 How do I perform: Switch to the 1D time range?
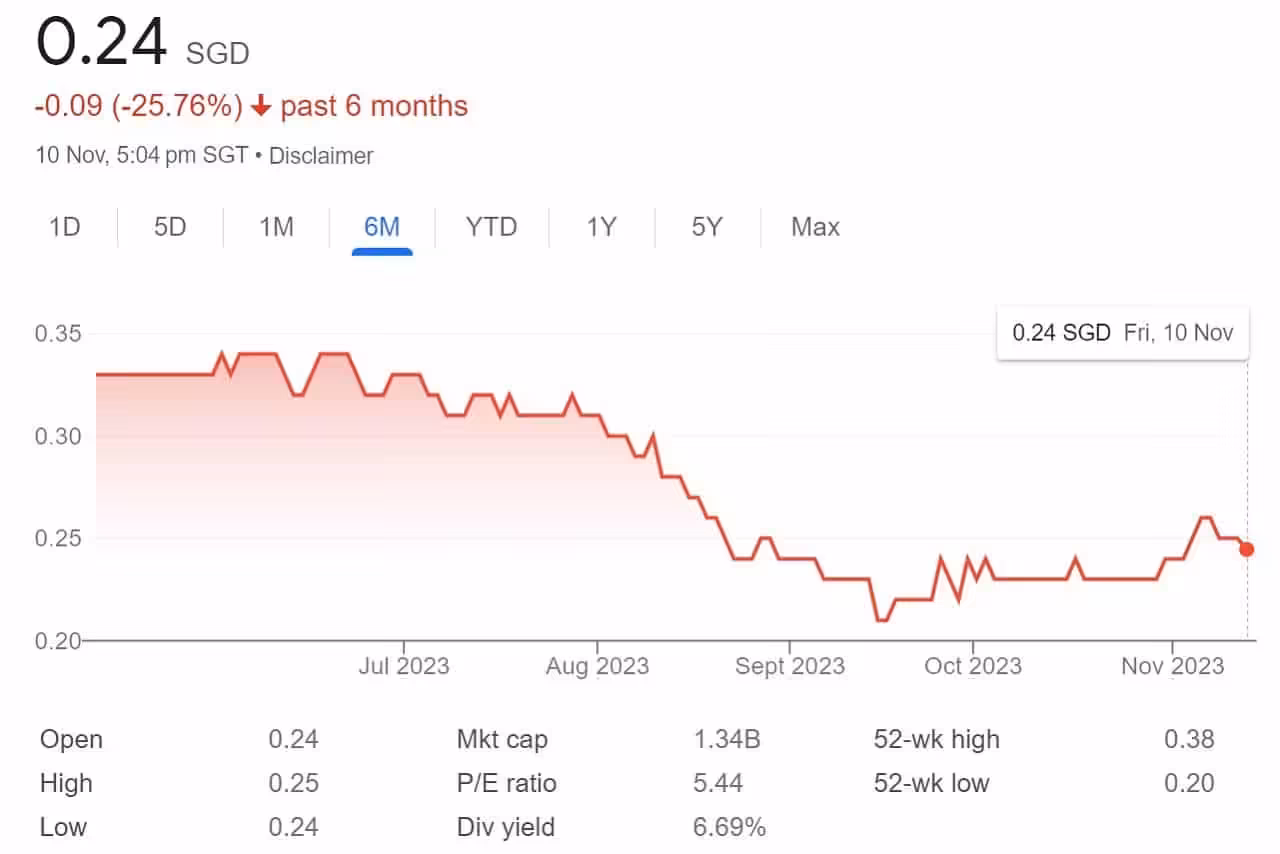coord(64,227)
